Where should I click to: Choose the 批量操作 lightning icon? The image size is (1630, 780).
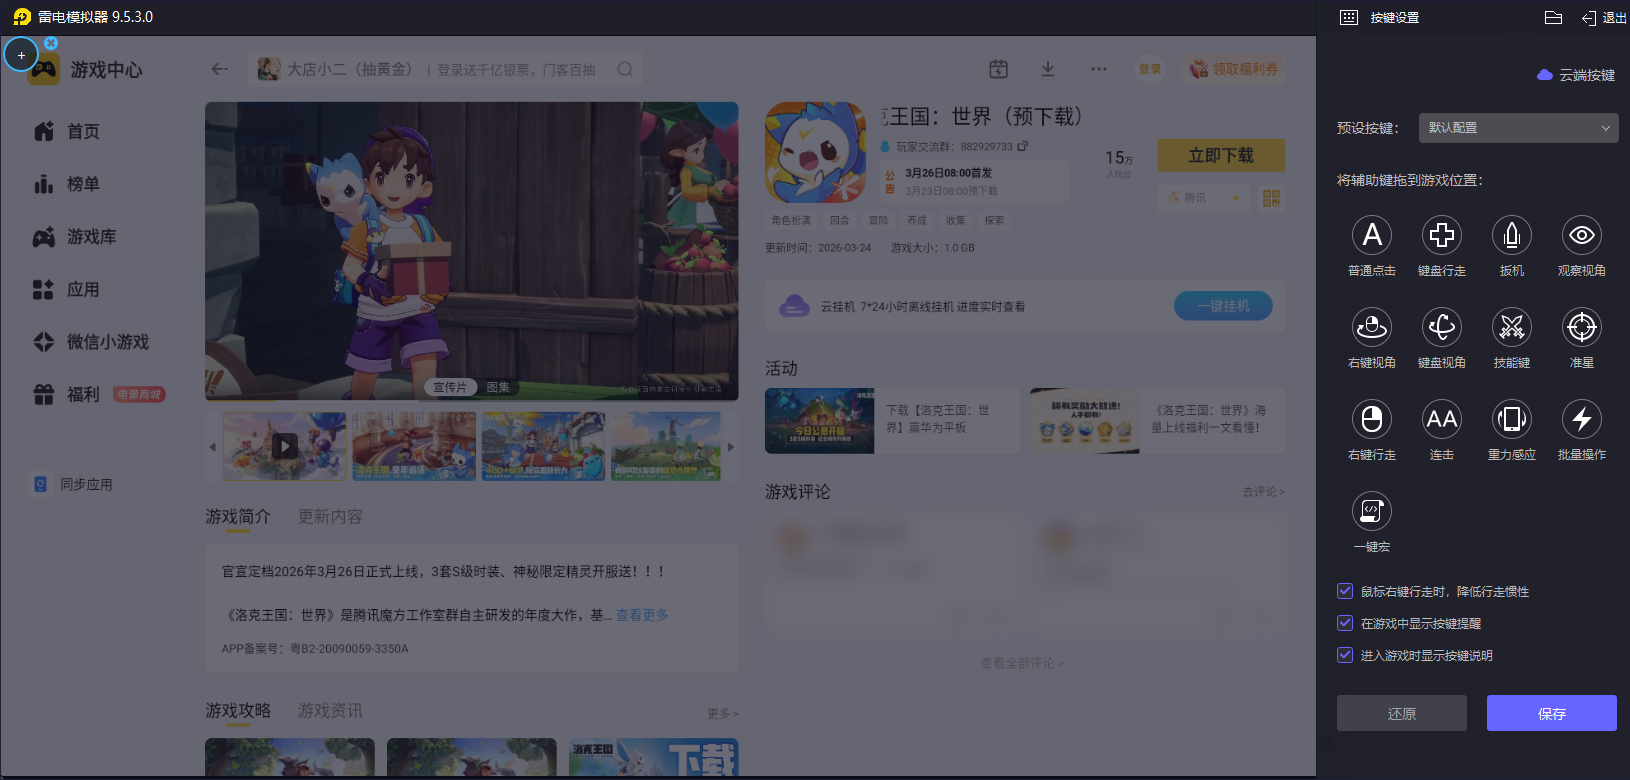point(1582,419)
